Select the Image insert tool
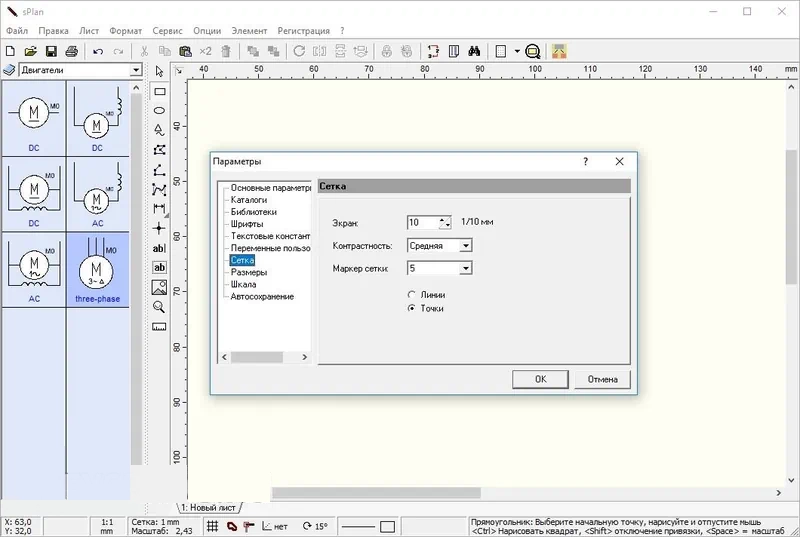 159,287
